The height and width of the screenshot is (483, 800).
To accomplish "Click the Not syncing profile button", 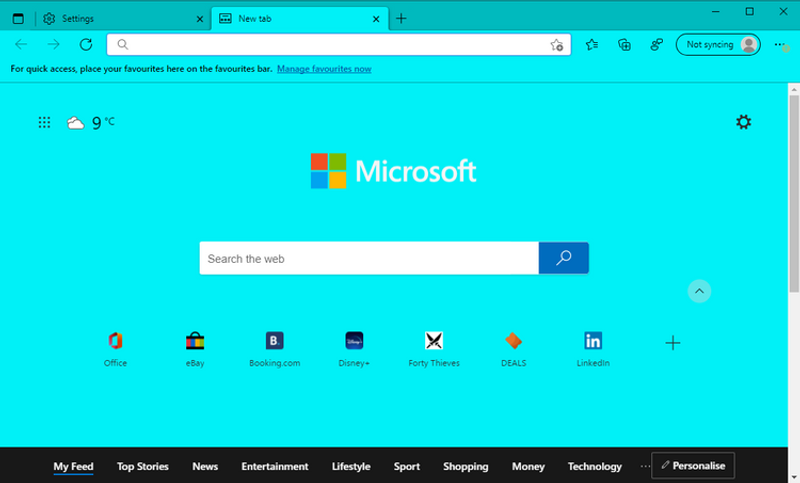I will tap(718, 44).
